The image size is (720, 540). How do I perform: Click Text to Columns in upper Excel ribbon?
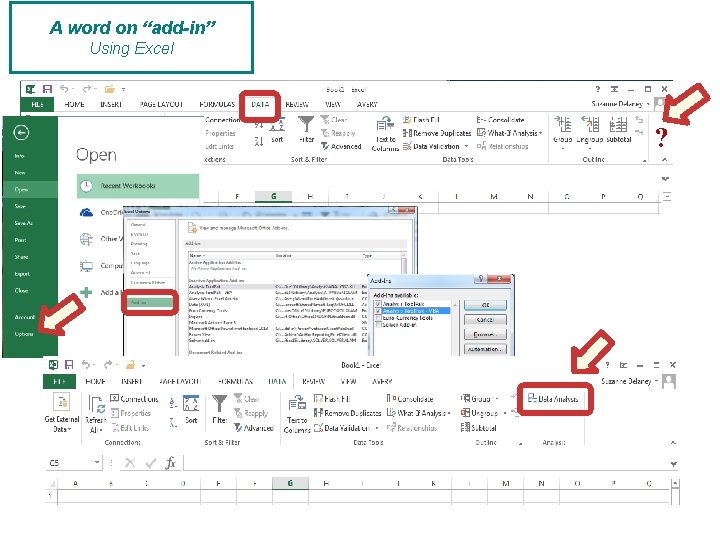[385, 134]
